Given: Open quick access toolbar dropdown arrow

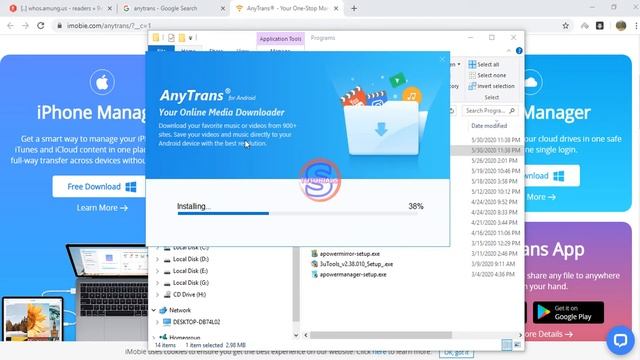Looking at the screenshot, I should [x=190, y=38].
